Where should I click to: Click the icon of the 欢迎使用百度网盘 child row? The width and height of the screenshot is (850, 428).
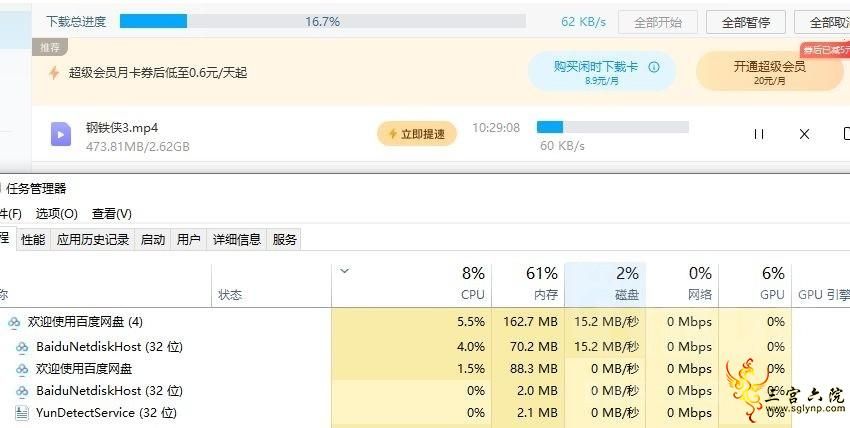[x=22, y=369]
